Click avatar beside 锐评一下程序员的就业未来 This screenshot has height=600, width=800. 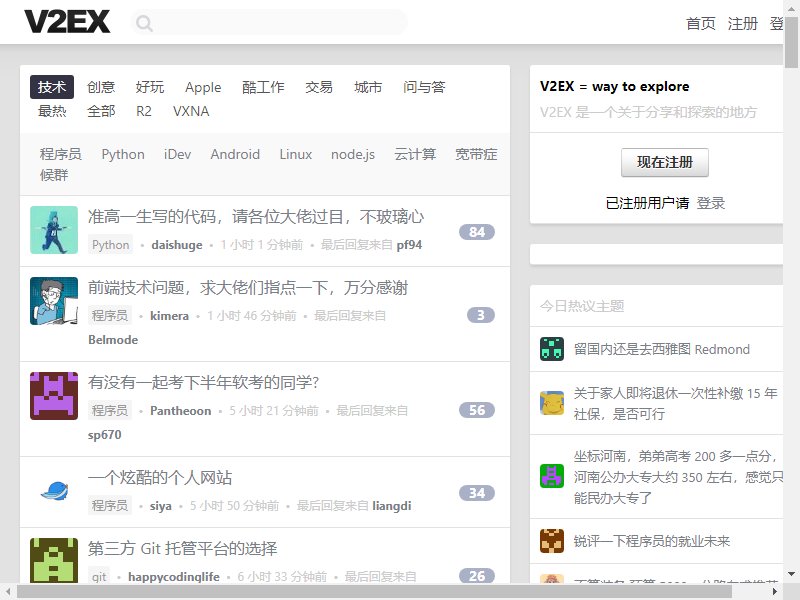[x=552, y=541]
